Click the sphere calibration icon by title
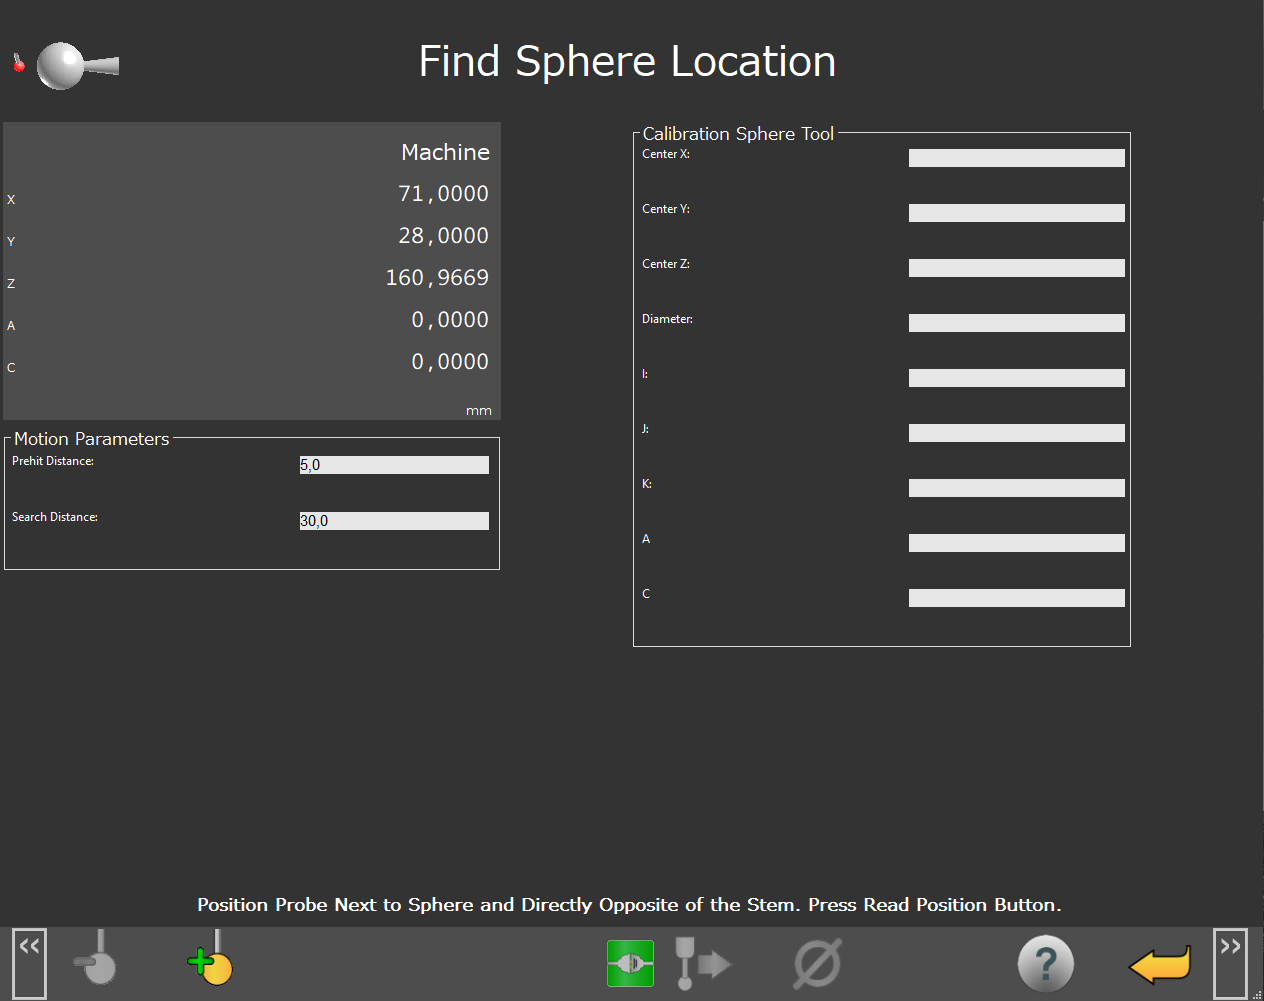This screenshot has height=1001, width=1264. tap(67, 66)
